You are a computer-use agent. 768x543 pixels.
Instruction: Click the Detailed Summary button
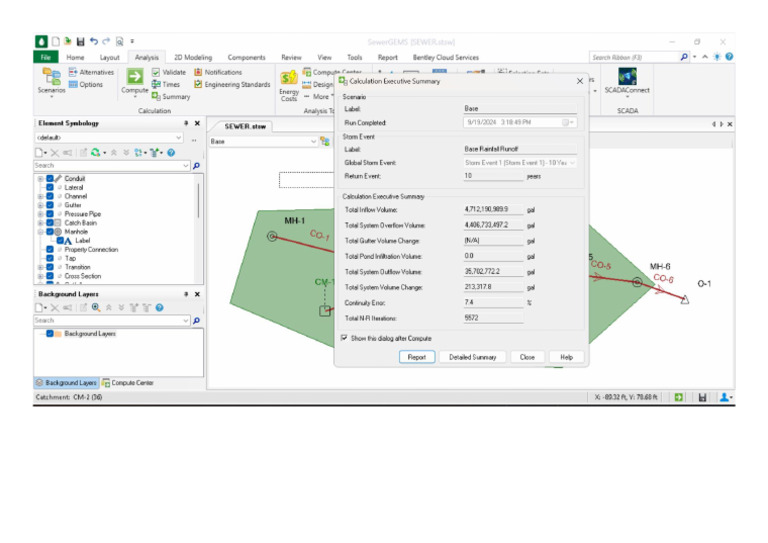click(473, 357)
